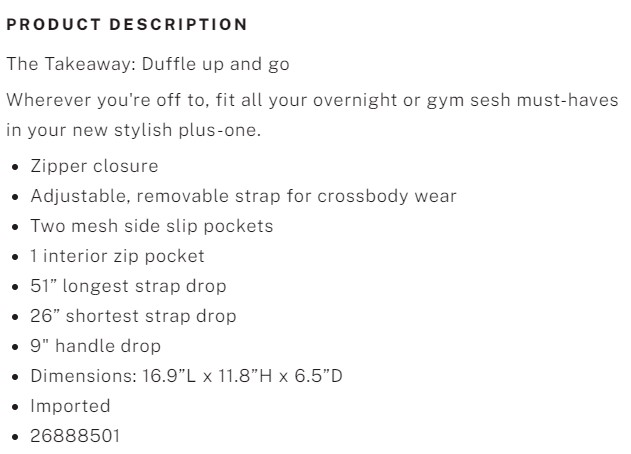
Task: Select the "Zipper closure" list item
Action: (x=94, y=166)
